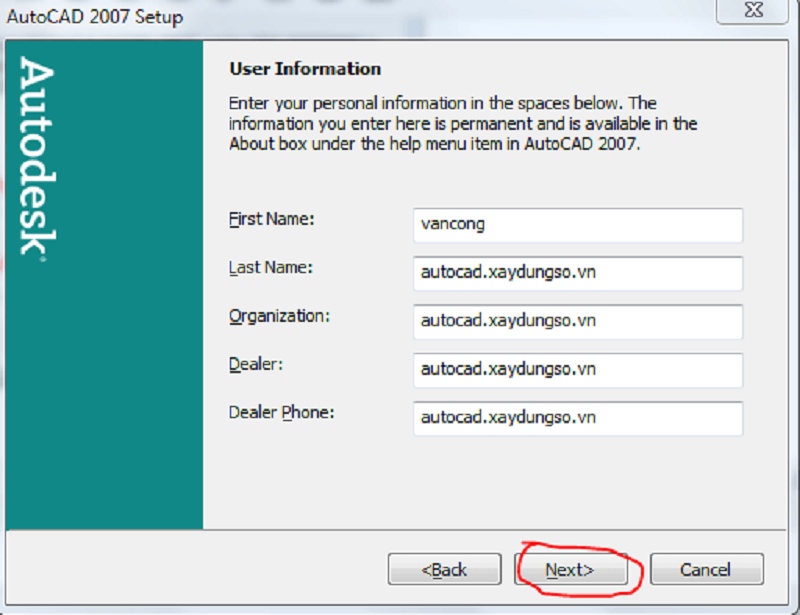Click the registered trademark symbol after Autodesk
The height and width of the screenshot is (615, 800).
[x=40, y=259]
